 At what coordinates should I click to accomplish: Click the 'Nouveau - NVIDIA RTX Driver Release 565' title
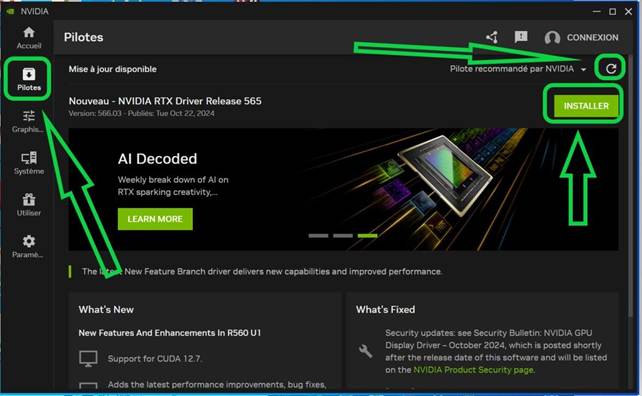point(165,101)
